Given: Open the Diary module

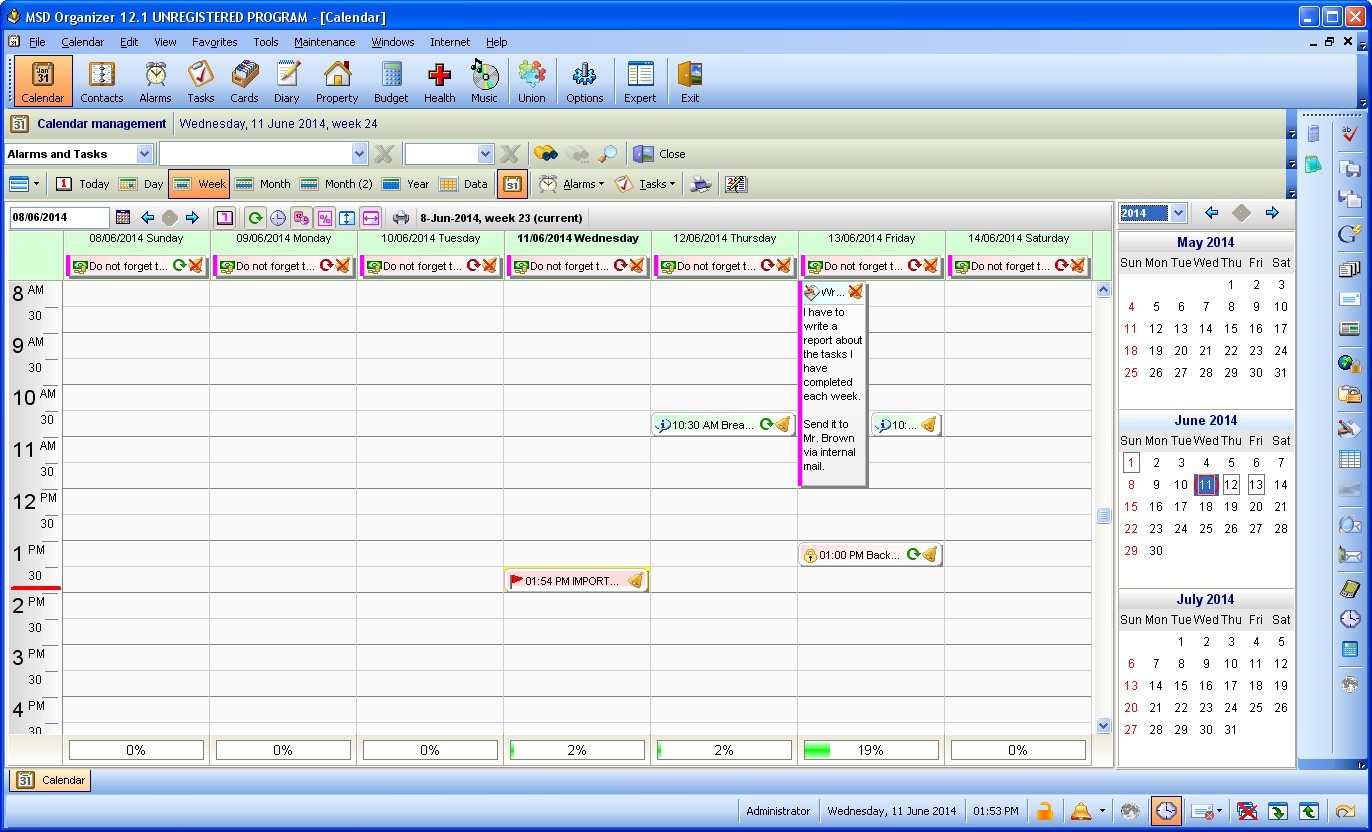Looking at the screenshot, I should [x=287, y=81].
